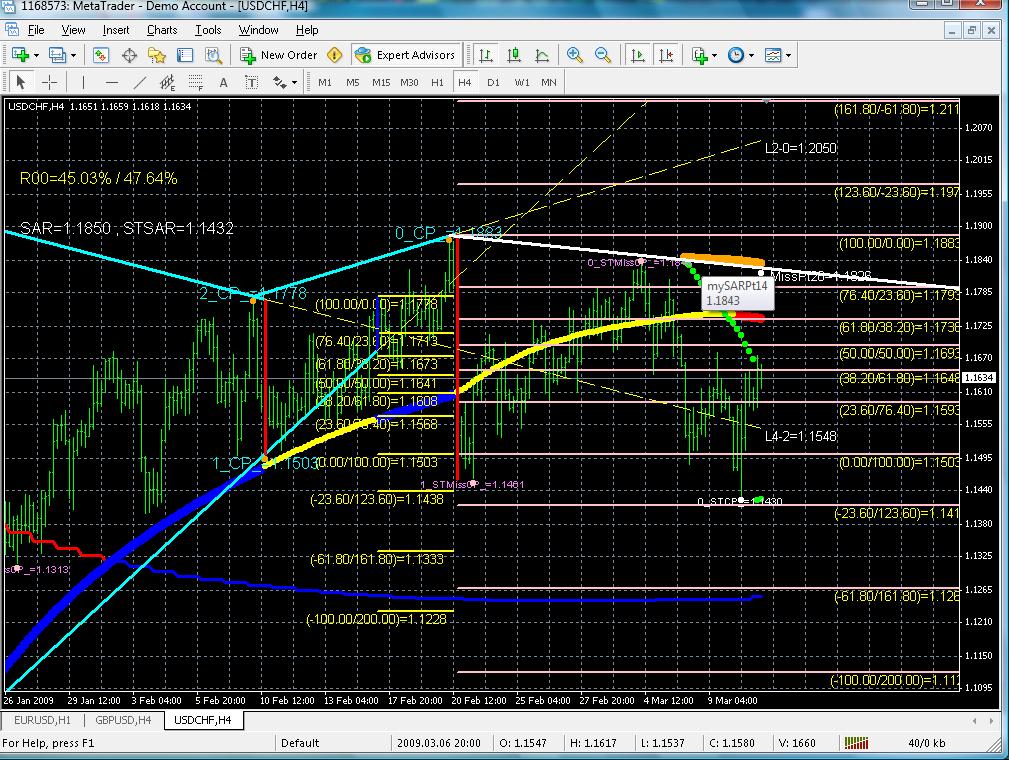Open the templates dropdown
This screenshot has height=760, width=1009.
coord(790,55)
